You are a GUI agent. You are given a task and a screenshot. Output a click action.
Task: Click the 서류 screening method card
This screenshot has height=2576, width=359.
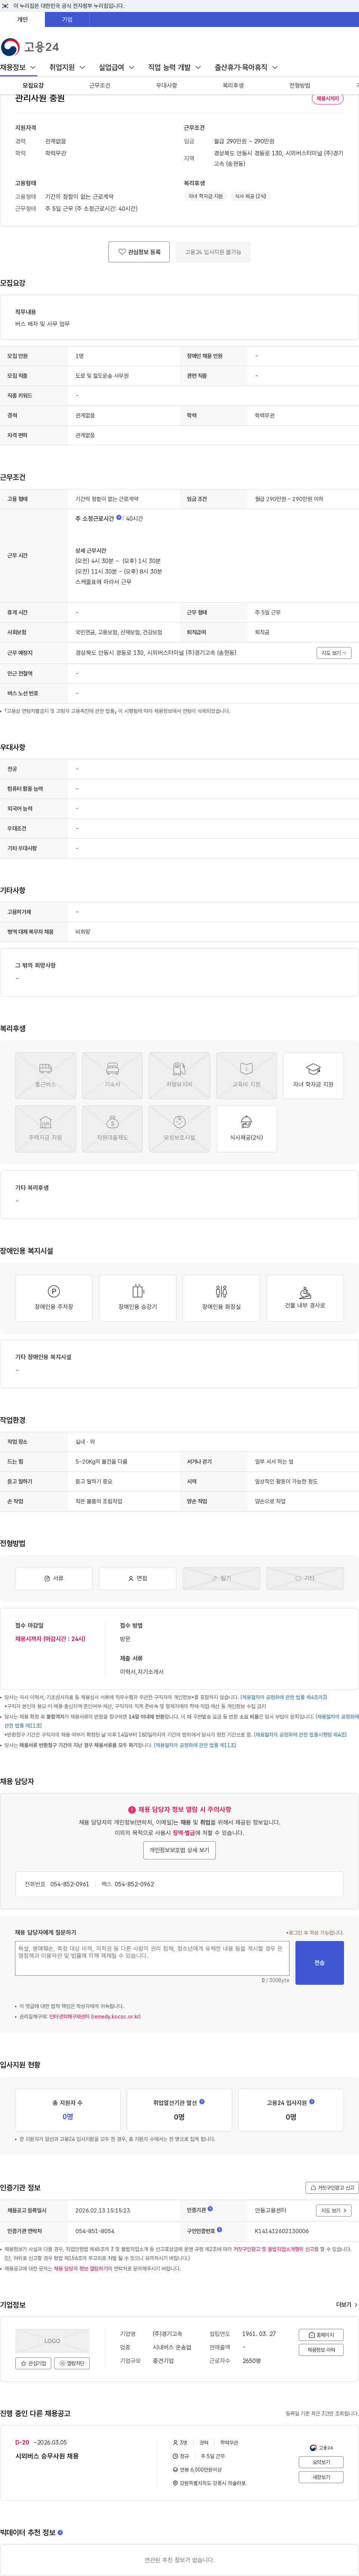54,1579
